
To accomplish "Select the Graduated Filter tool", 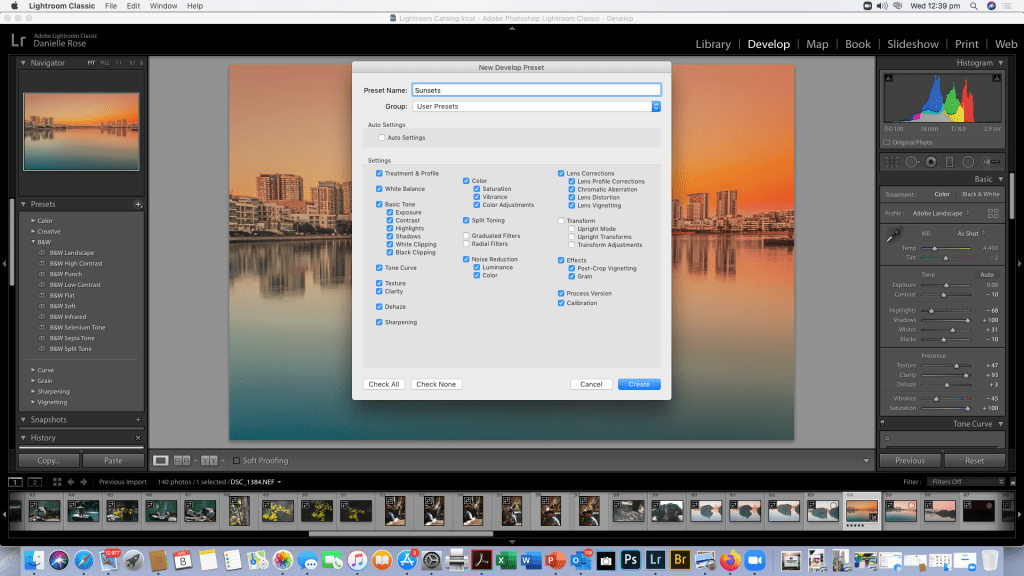I will coord(950,162).
